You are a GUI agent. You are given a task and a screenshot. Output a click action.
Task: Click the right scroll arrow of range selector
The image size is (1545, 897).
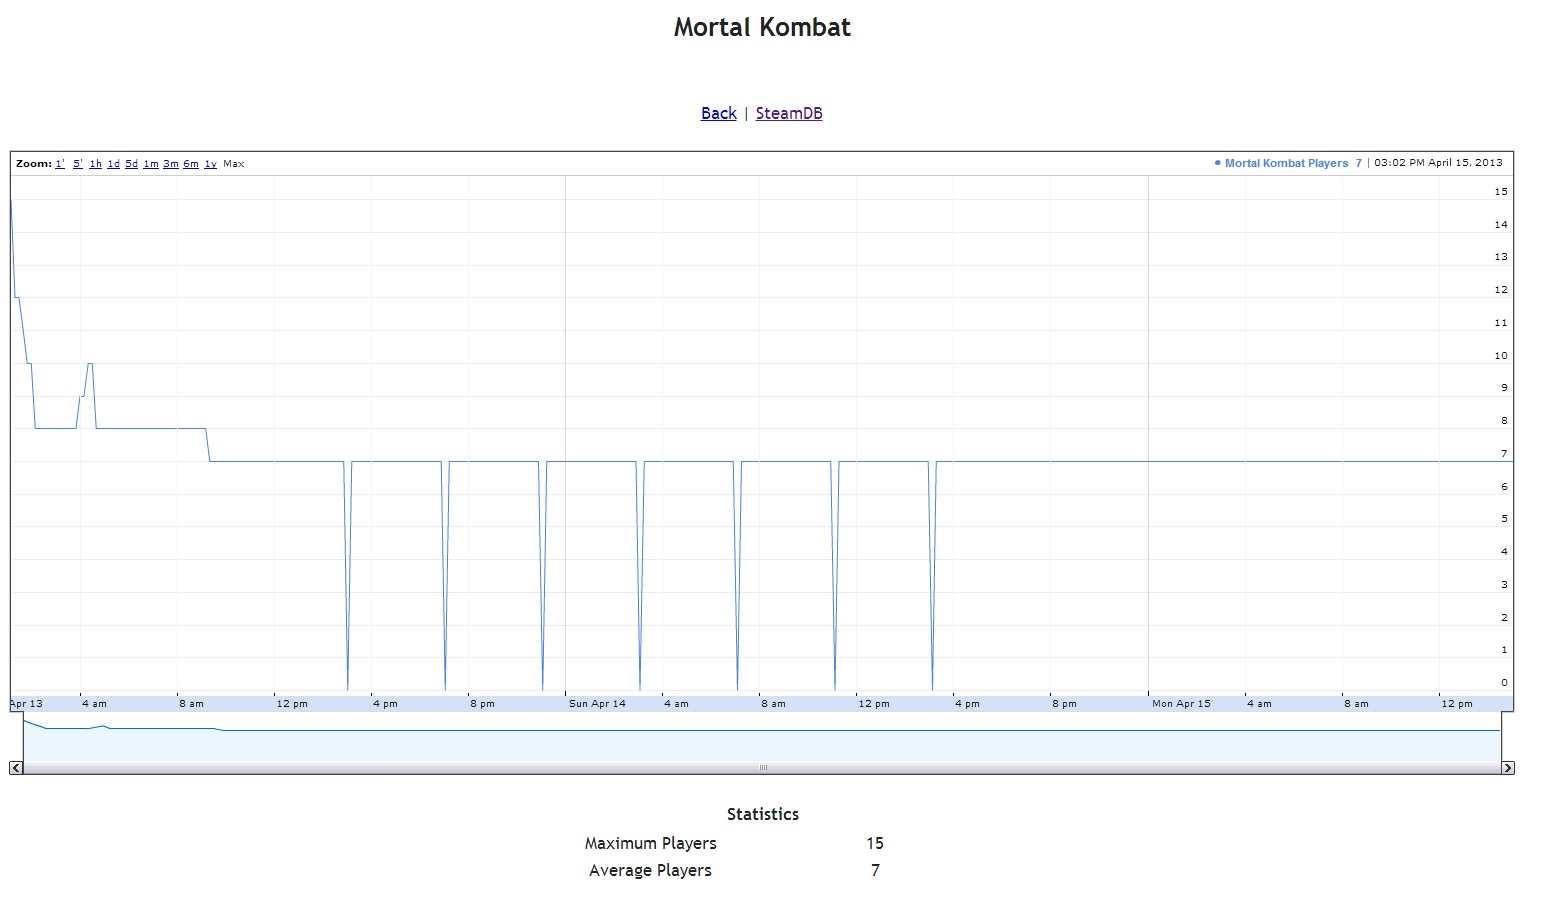pos(1508,768)
